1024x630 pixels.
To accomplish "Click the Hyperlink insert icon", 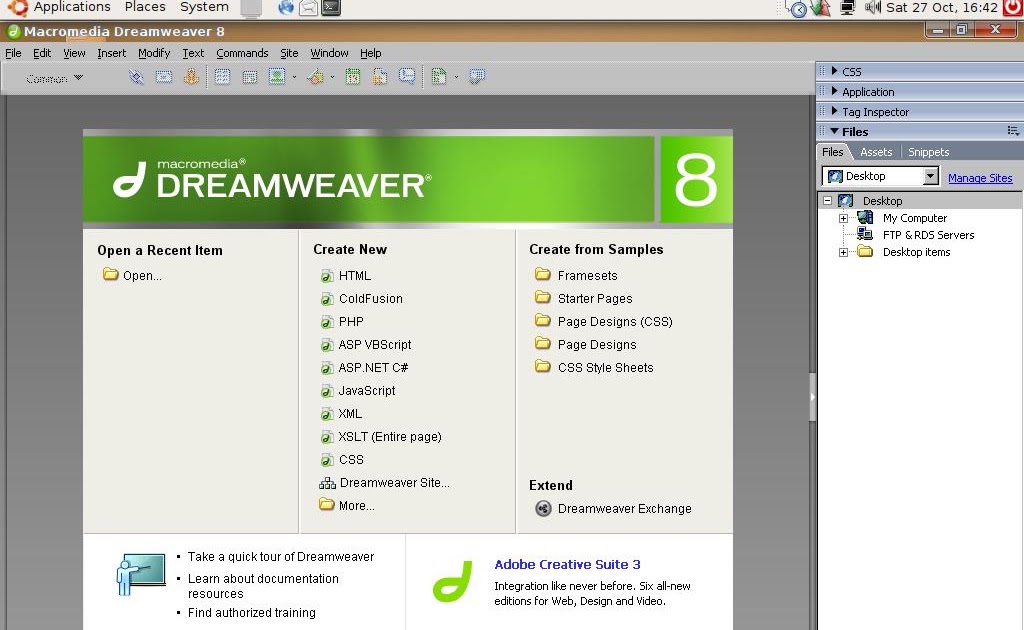I will pyautogui.click(x=136, y=77).
